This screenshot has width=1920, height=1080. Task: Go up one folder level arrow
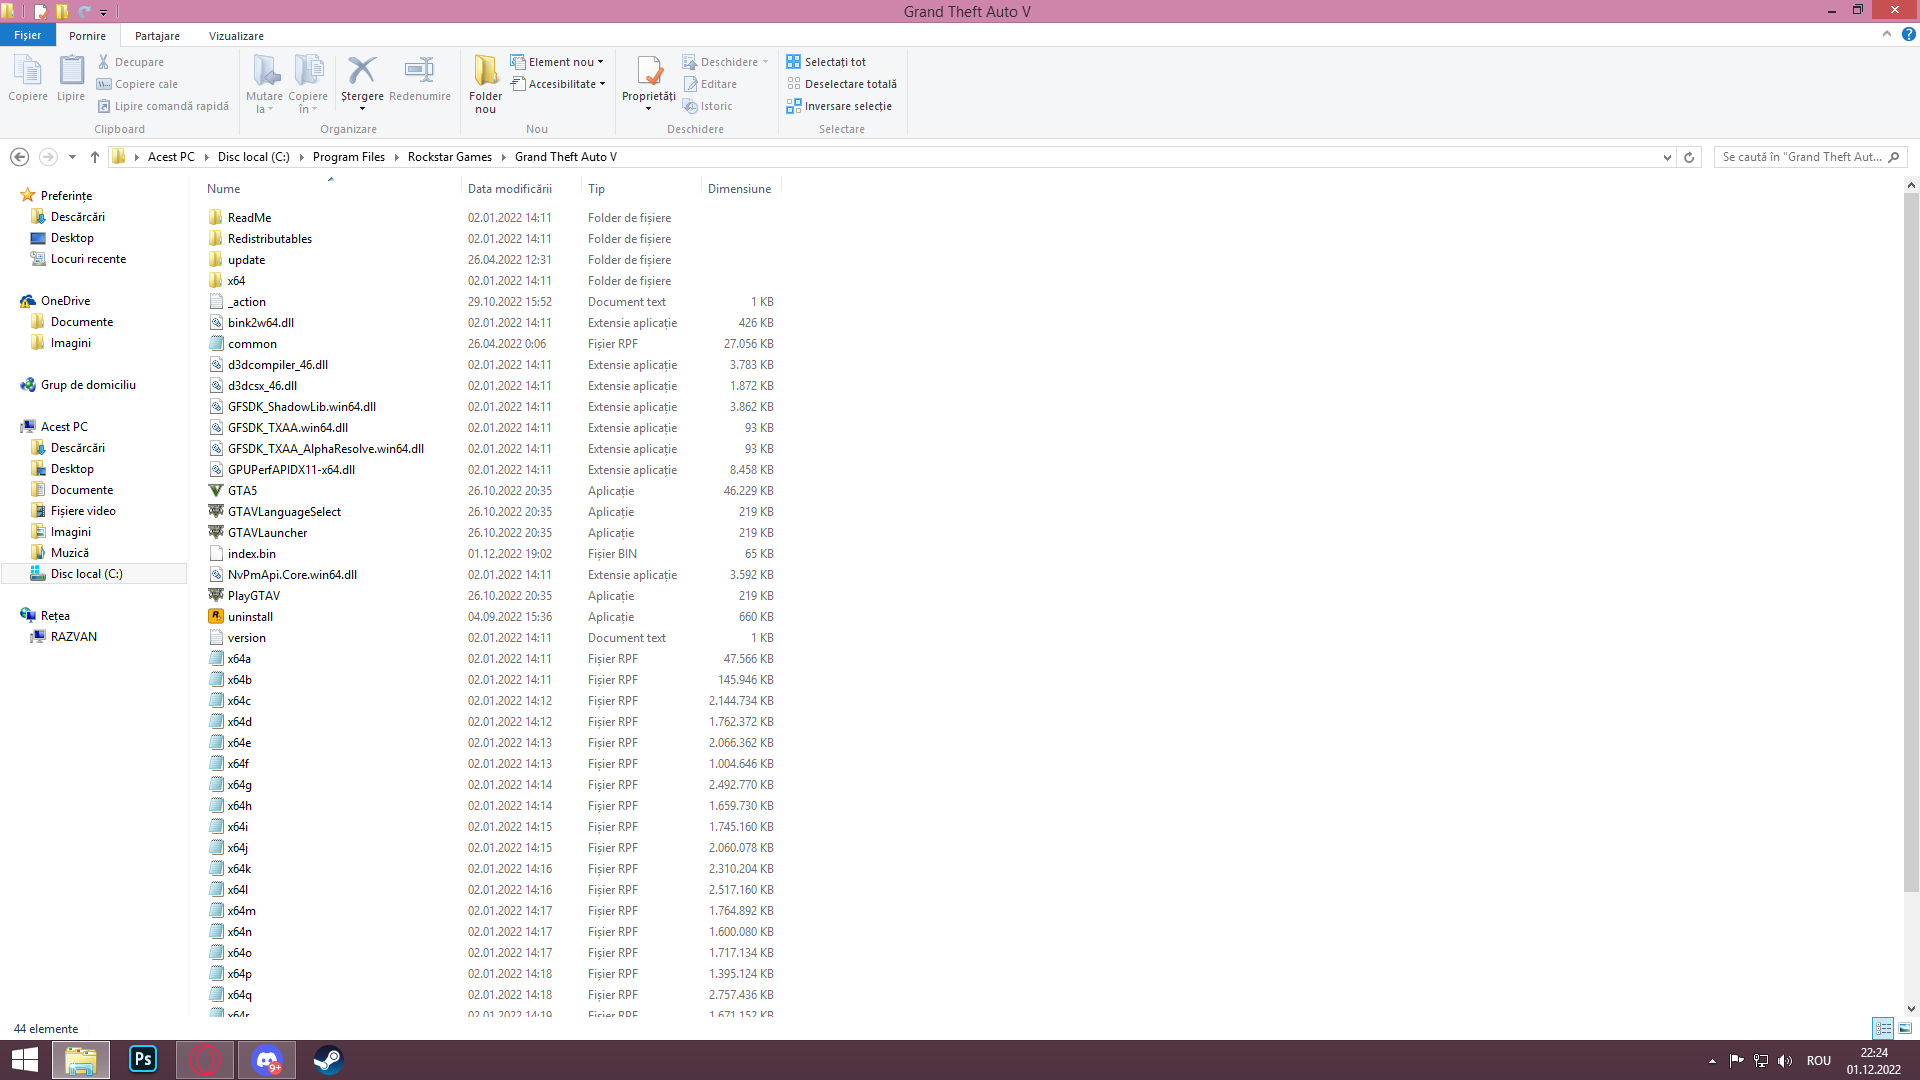pos(95,157)
